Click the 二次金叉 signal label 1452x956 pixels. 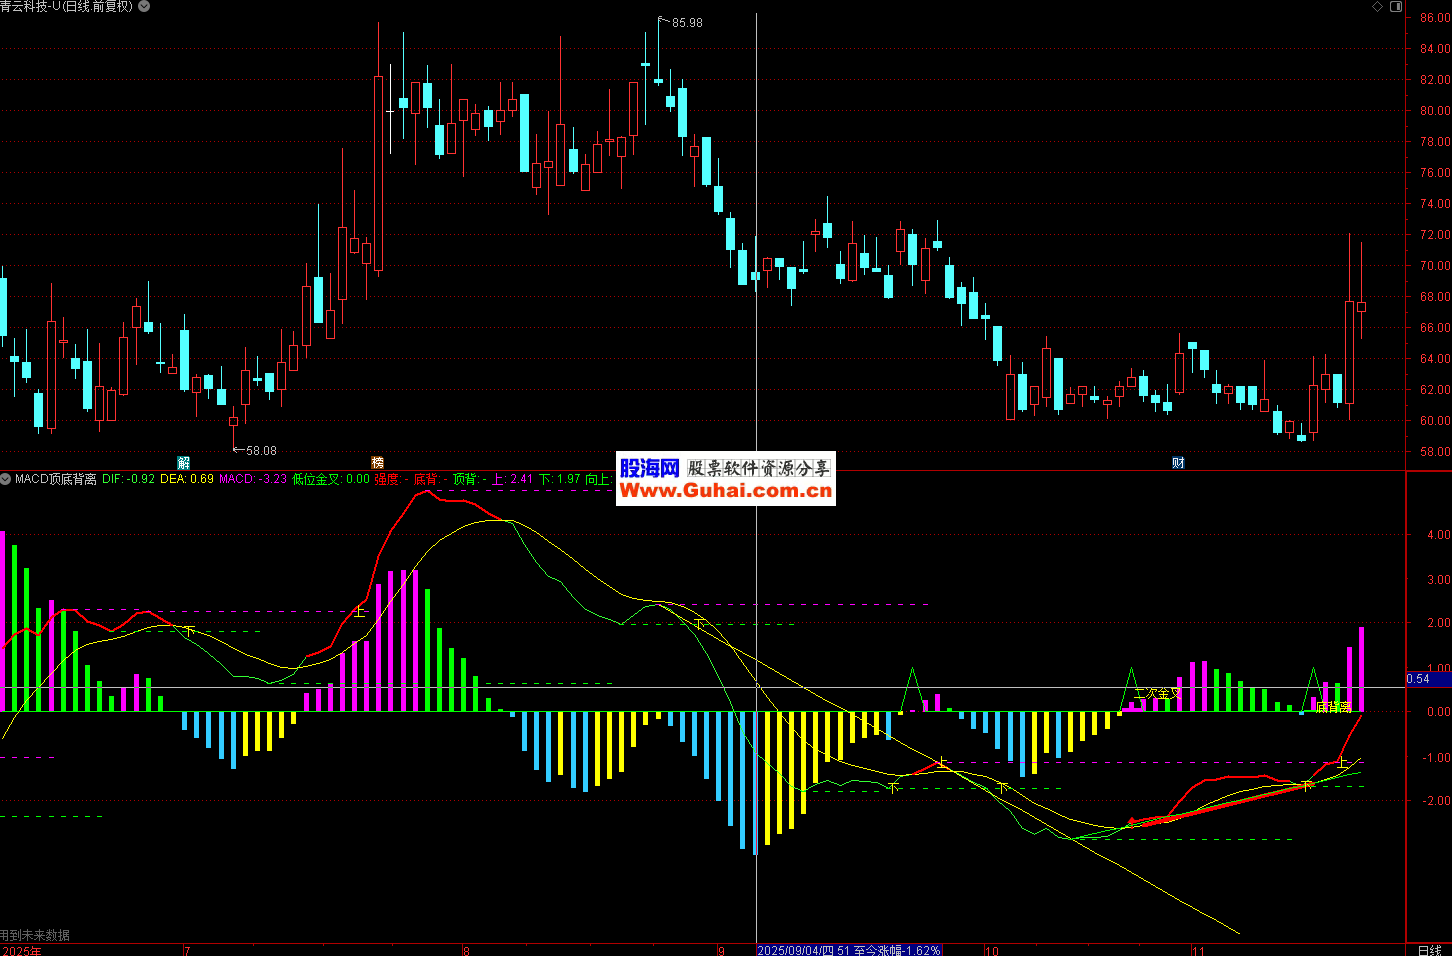coord(1157,693)
